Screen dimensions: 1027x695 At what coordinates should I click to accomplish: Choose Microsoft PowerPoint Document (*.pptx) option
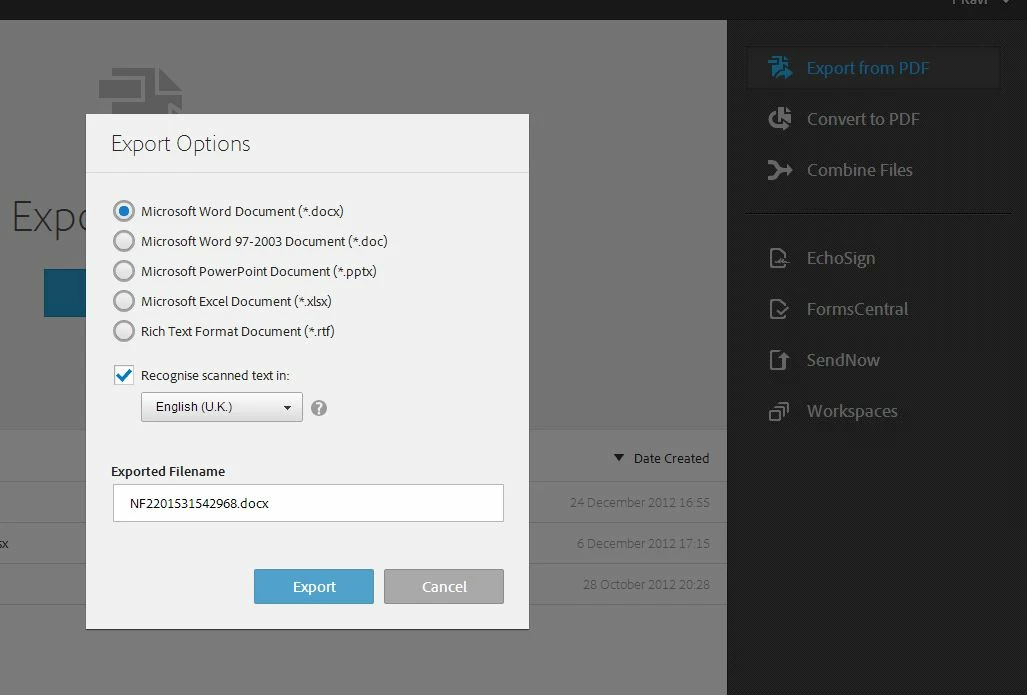124,271
